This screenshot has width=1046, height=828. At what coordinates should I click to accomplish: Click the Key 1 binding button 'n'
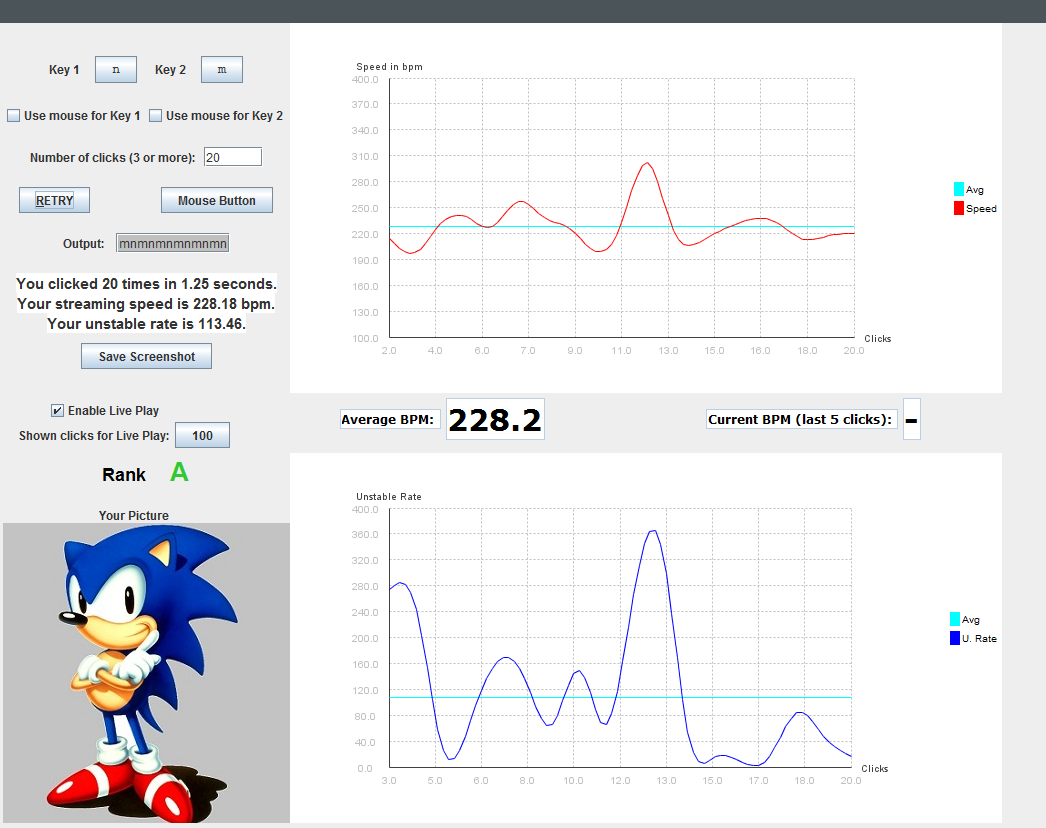tap(116, 69)
